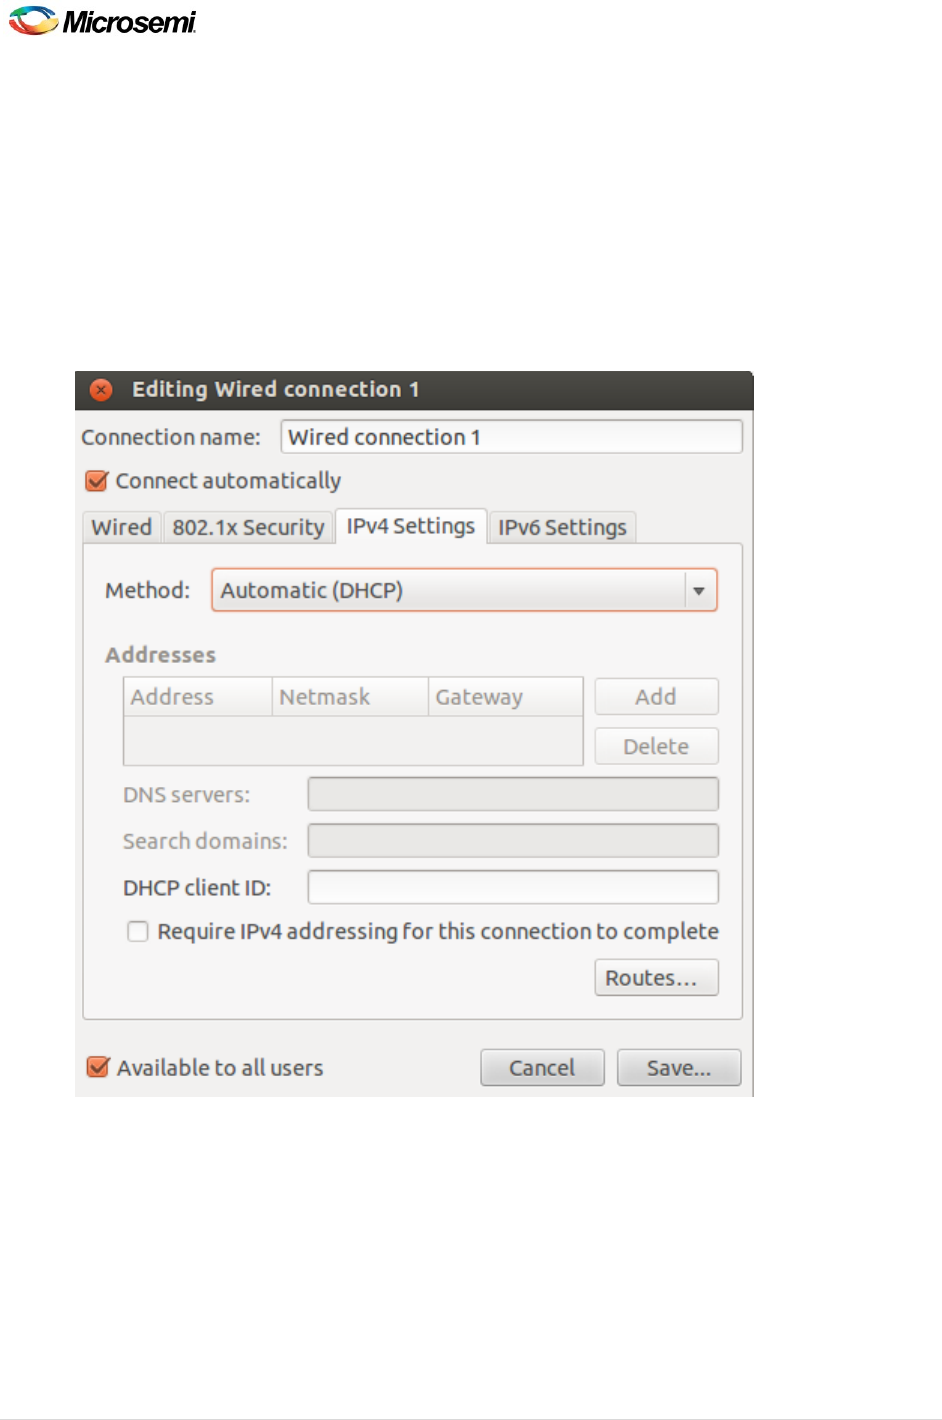Click the DHCP client ID field
This screenshot has height=1420, width=942.
coord(513,887)
